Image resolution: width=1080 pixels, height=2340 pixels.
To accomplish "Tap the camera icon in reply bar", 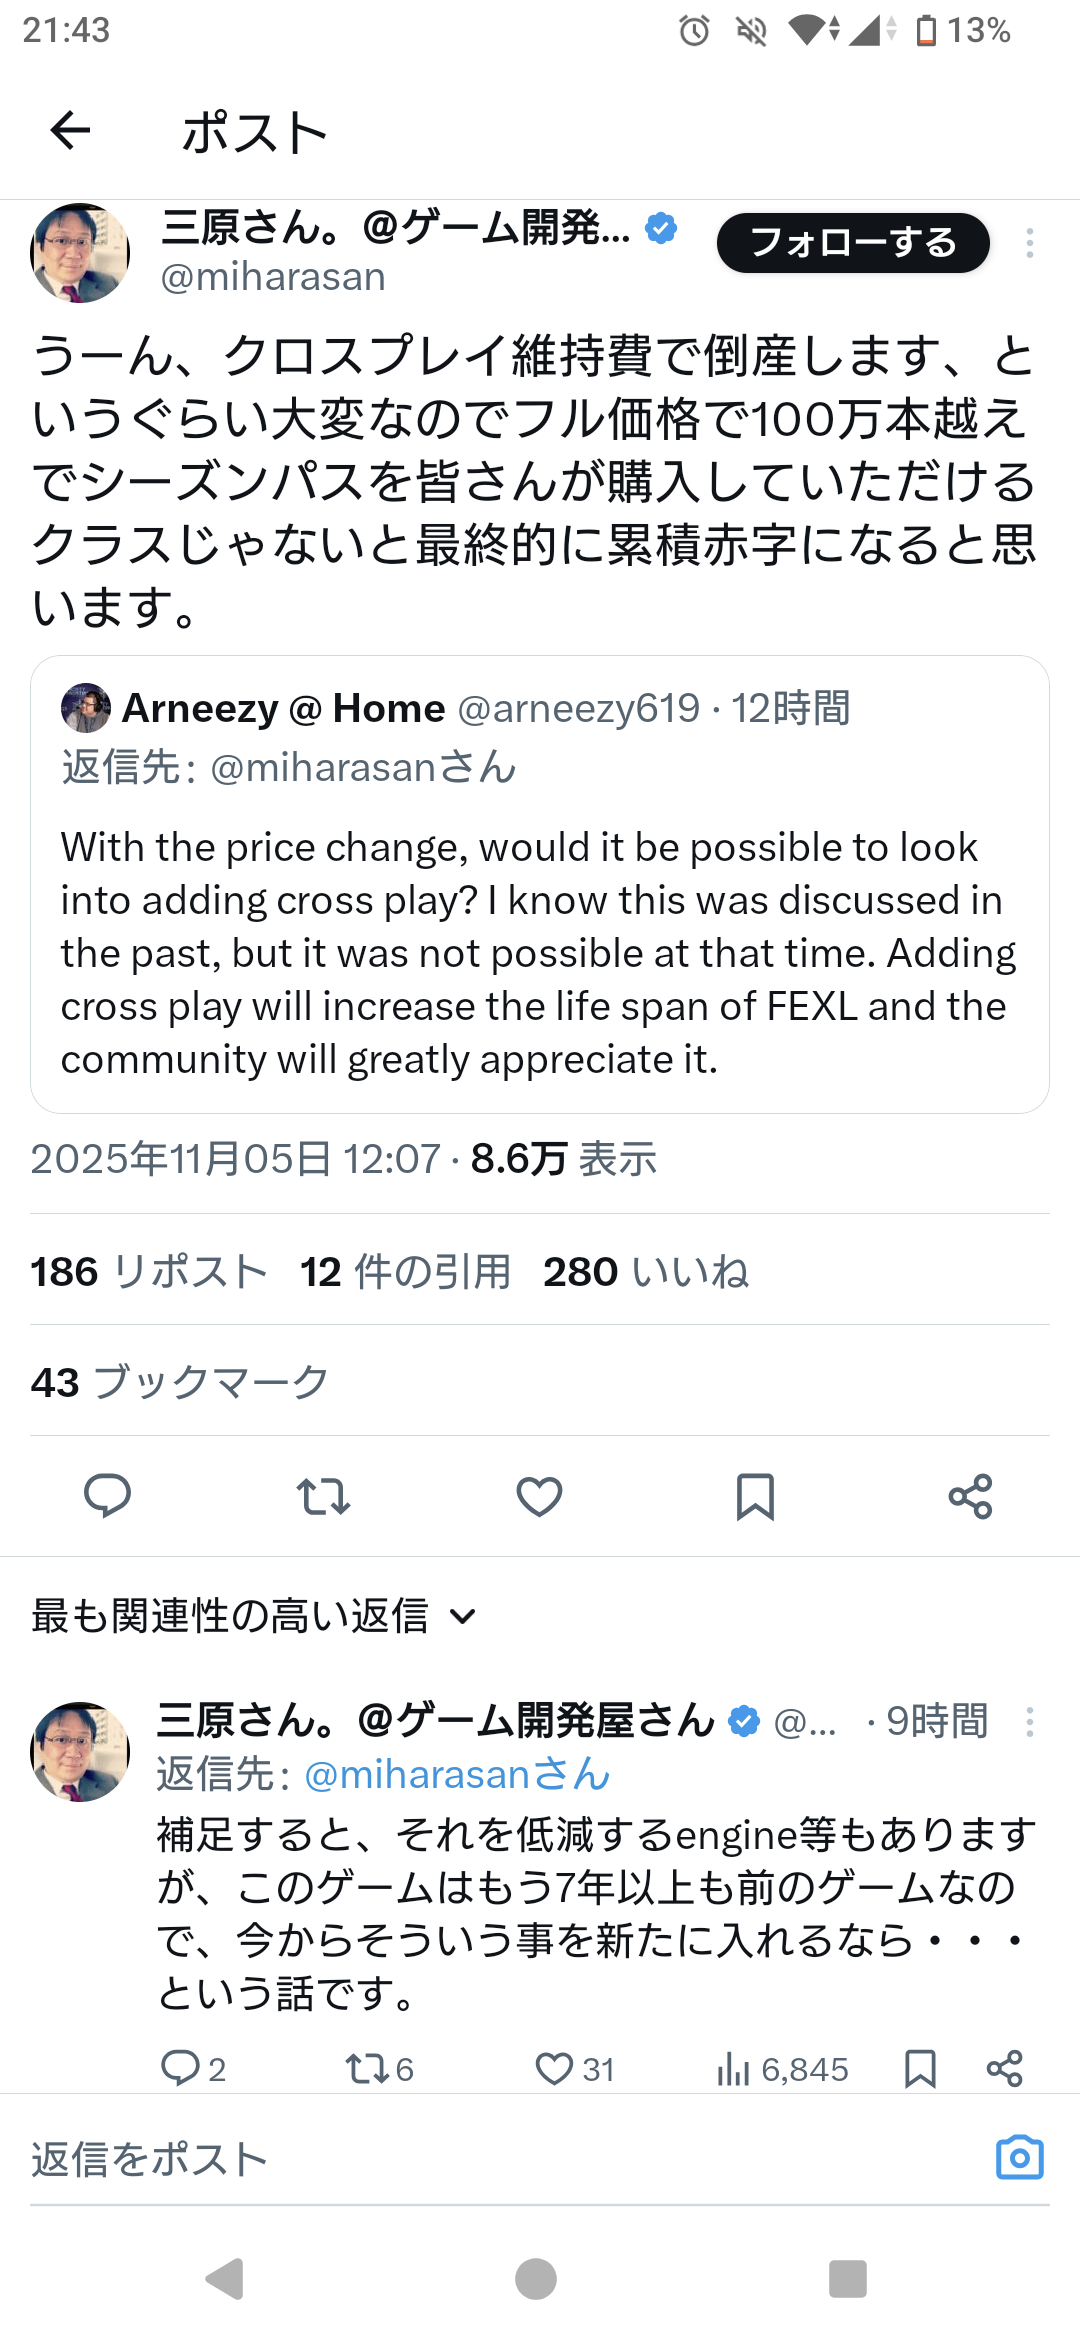I will 1019,2158.
